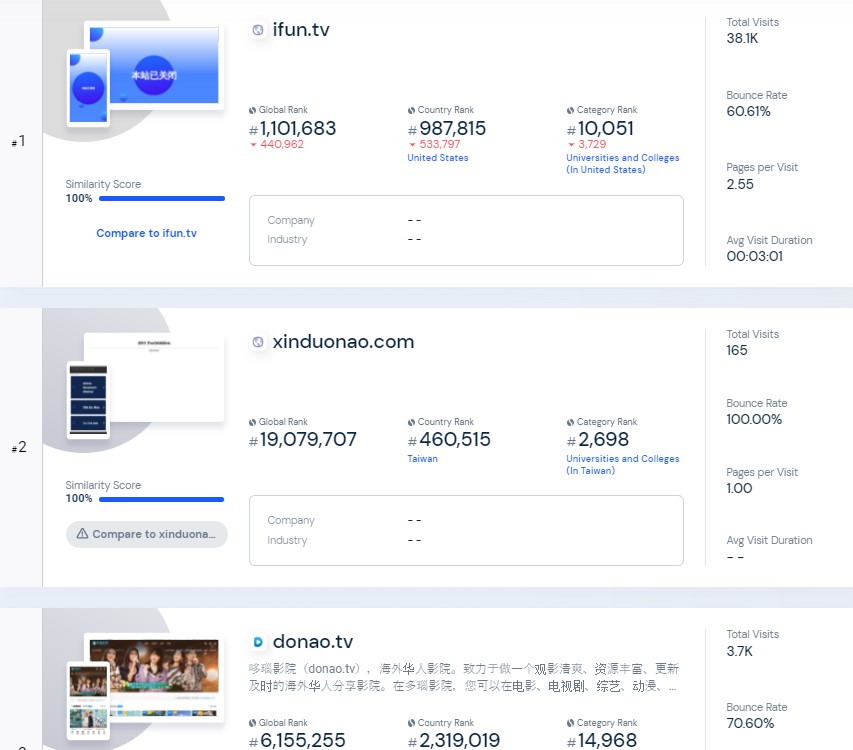Click the ifun.tv Company and Industry box
Viewport: 853px width, 750px height.
466,231
